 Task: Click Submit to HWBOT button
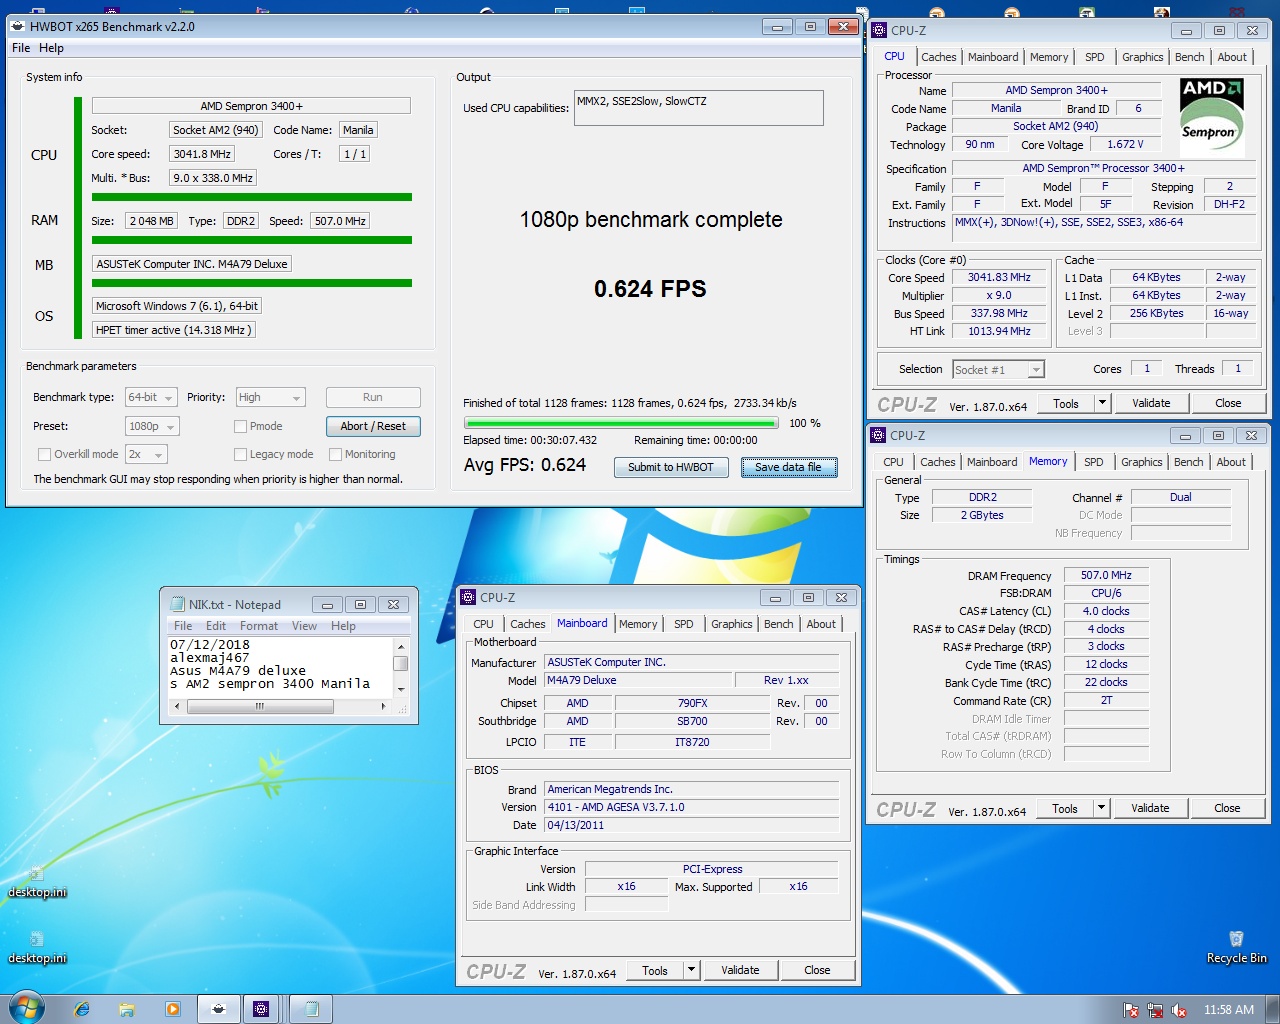tap(671, 467)
